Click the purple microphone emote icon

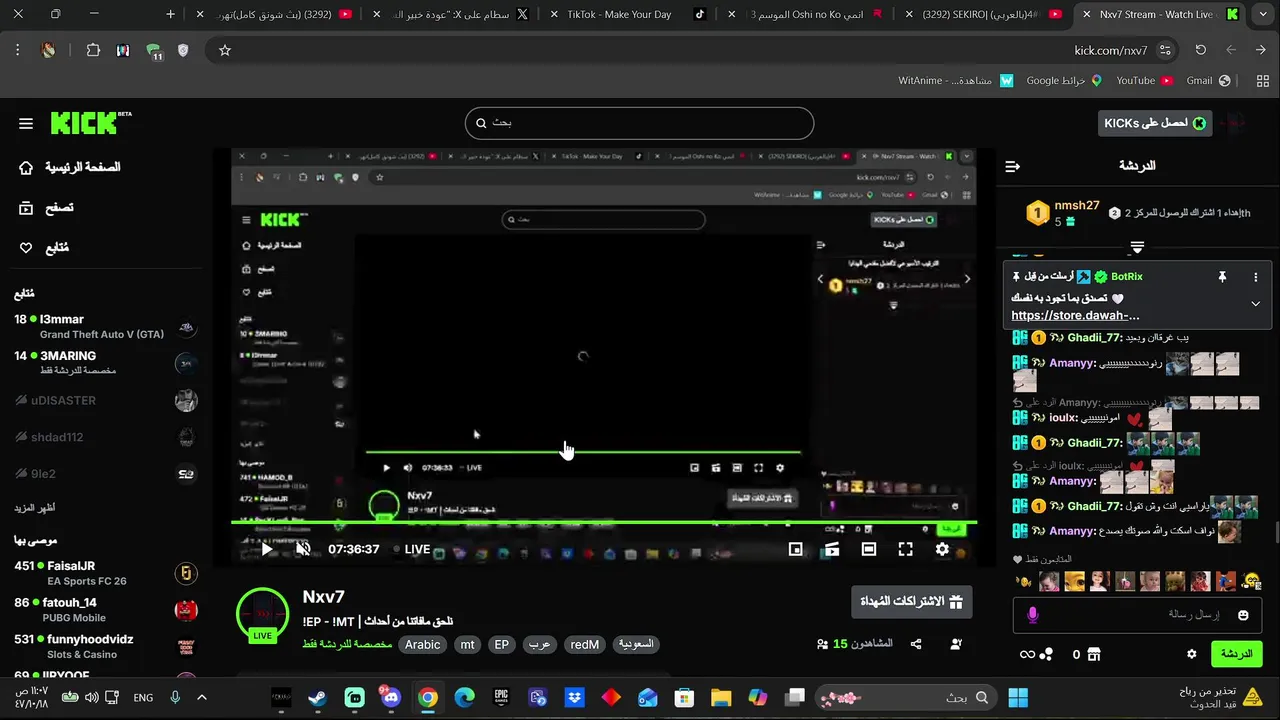(x=1032, y=615)
